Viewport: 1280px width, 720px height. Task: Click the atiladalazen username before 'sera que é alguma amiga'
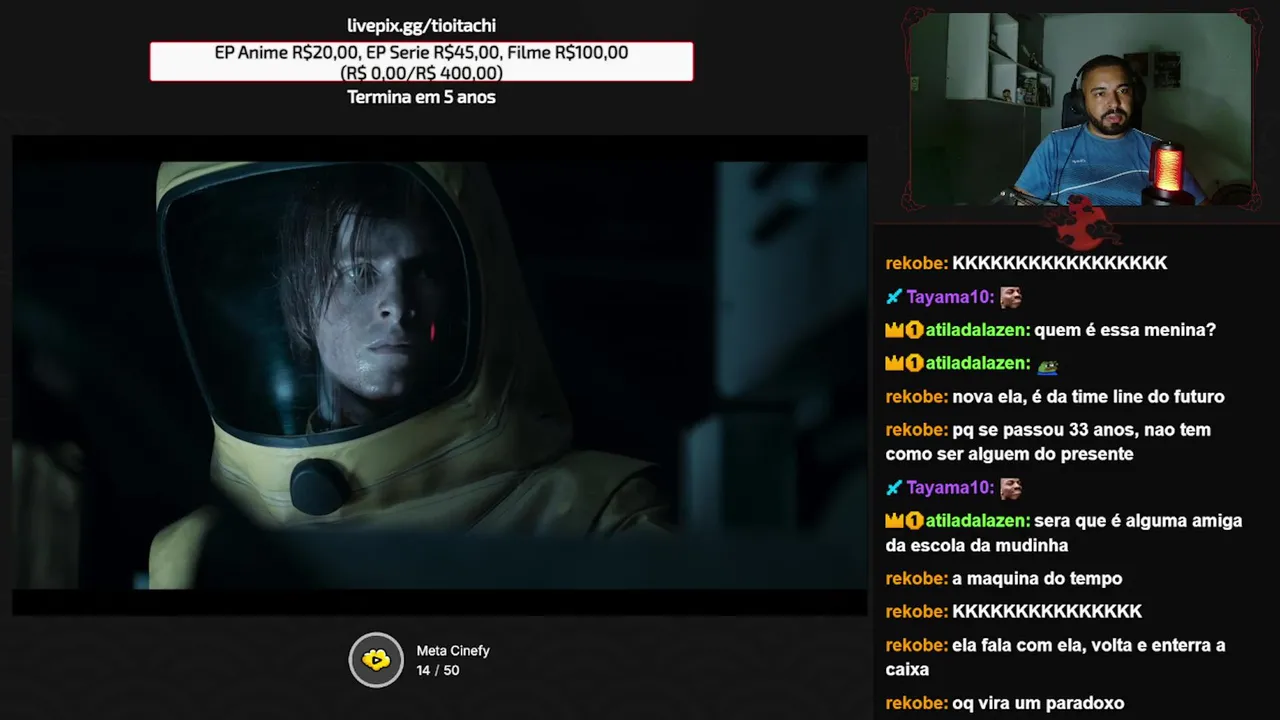pos(977,521)
